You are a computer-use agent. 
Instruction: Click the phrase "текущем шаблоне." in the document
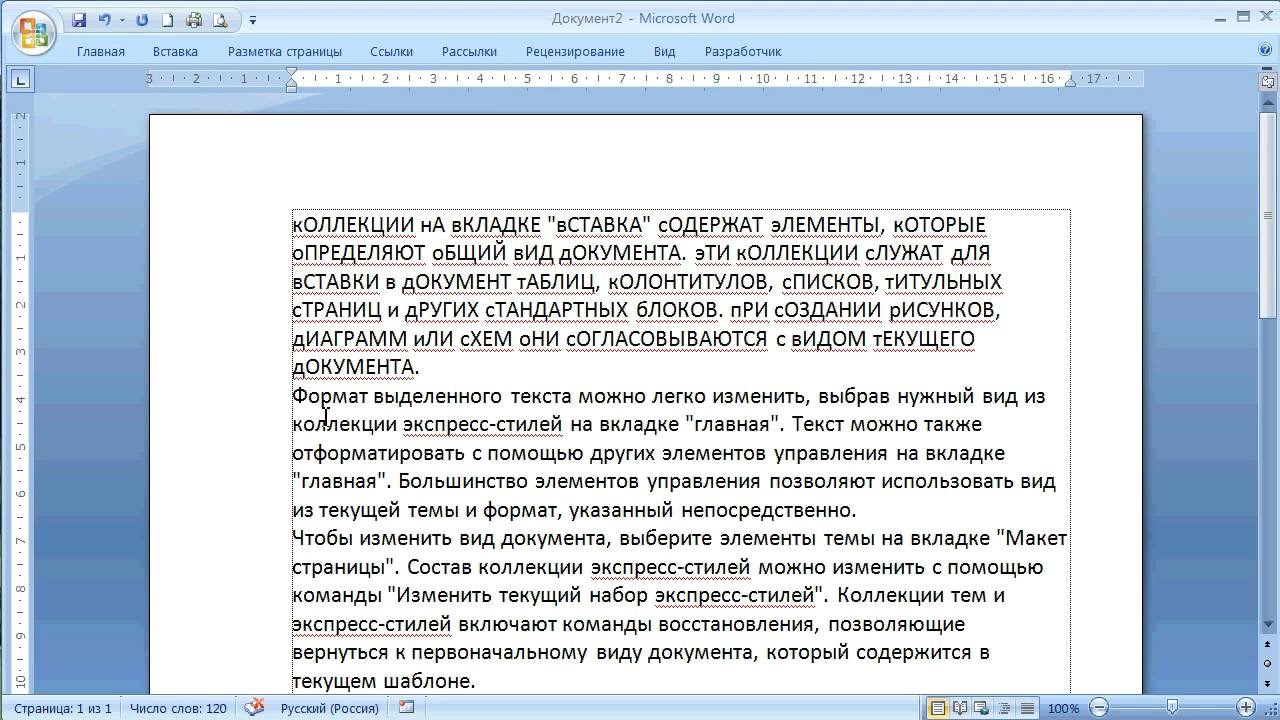pos(383,681)
